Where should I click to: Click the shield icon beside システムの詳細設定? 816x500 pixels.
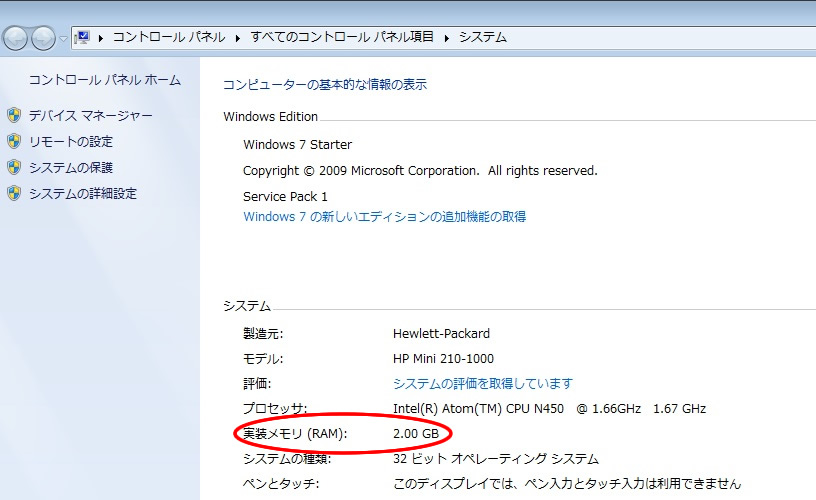[14, 194]
